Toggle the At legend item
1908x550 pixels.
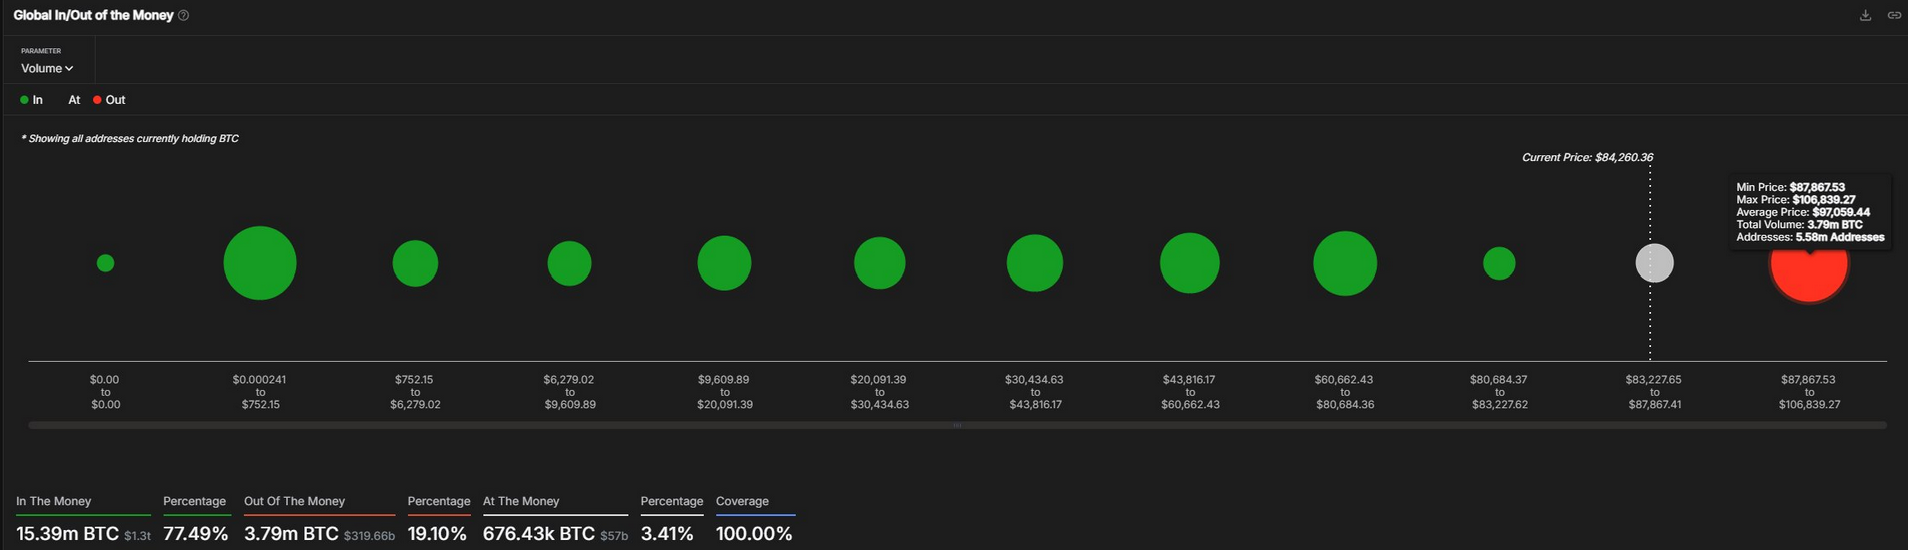pos(73,100)
